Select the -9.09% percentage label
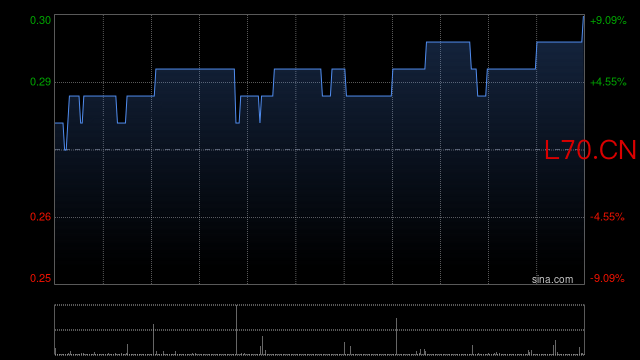The height and width of the screenshot is (360, 640). tap(607, 278)
